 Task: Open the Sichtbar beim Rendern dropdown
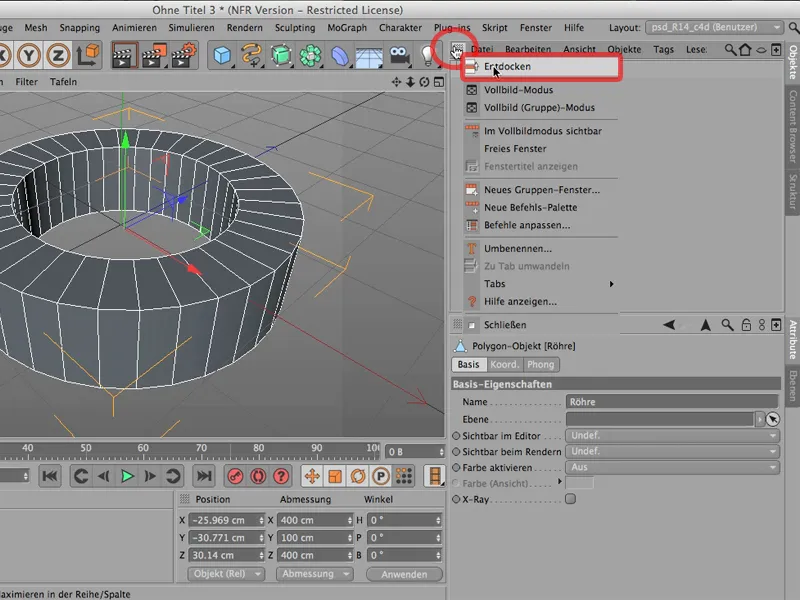click(x=672, y=451)
